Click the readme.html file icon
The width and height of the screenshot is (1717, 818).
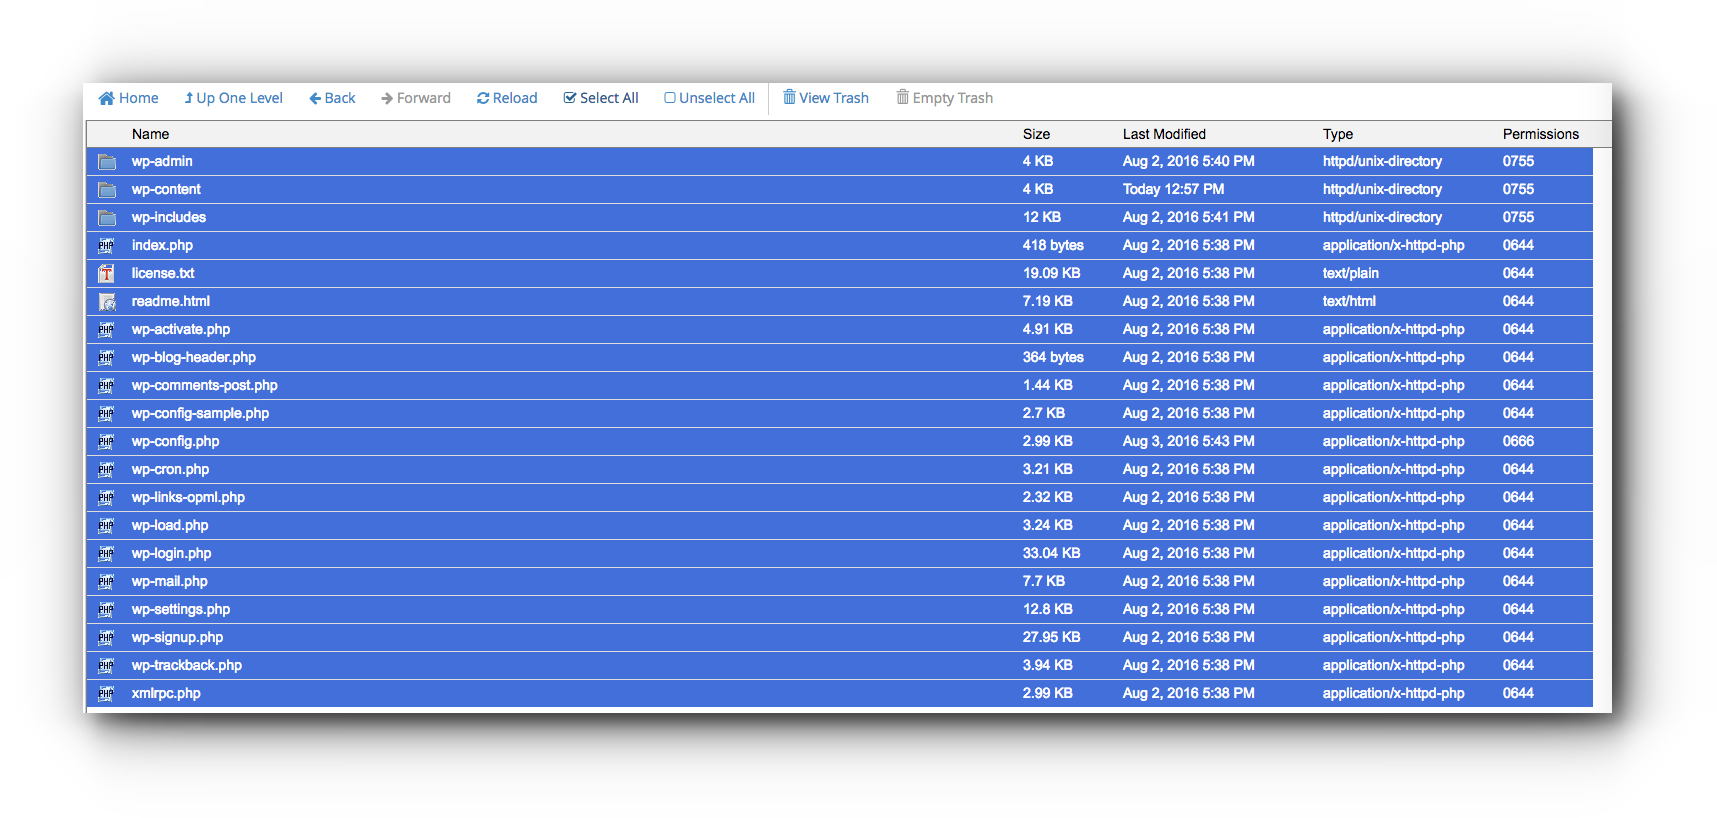click(107, 301)
